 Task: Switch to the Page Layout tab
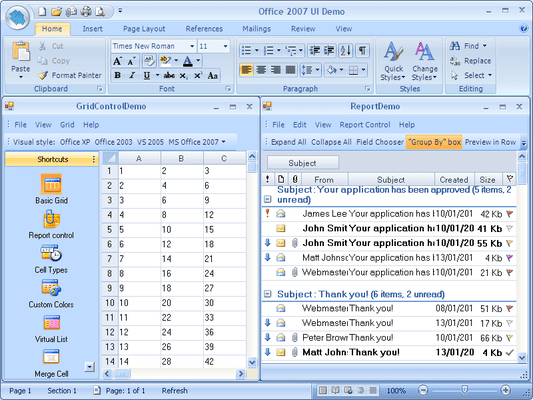(144, 29)
